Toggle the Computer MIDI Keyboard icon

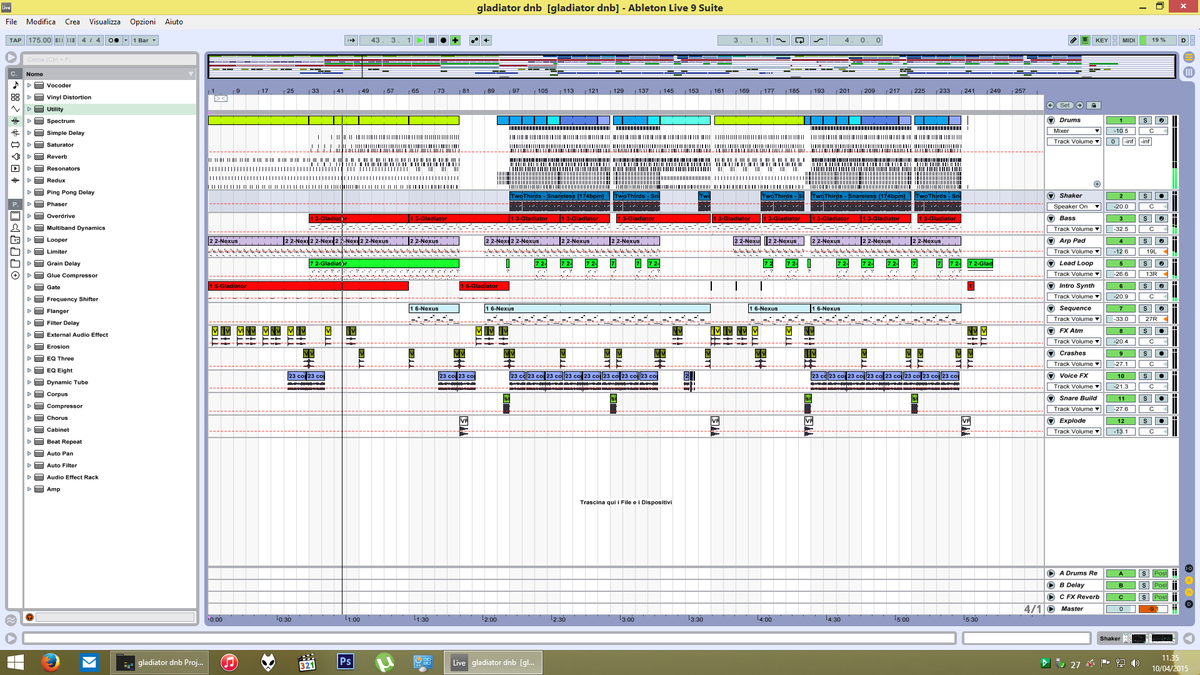pos(1084,40)
